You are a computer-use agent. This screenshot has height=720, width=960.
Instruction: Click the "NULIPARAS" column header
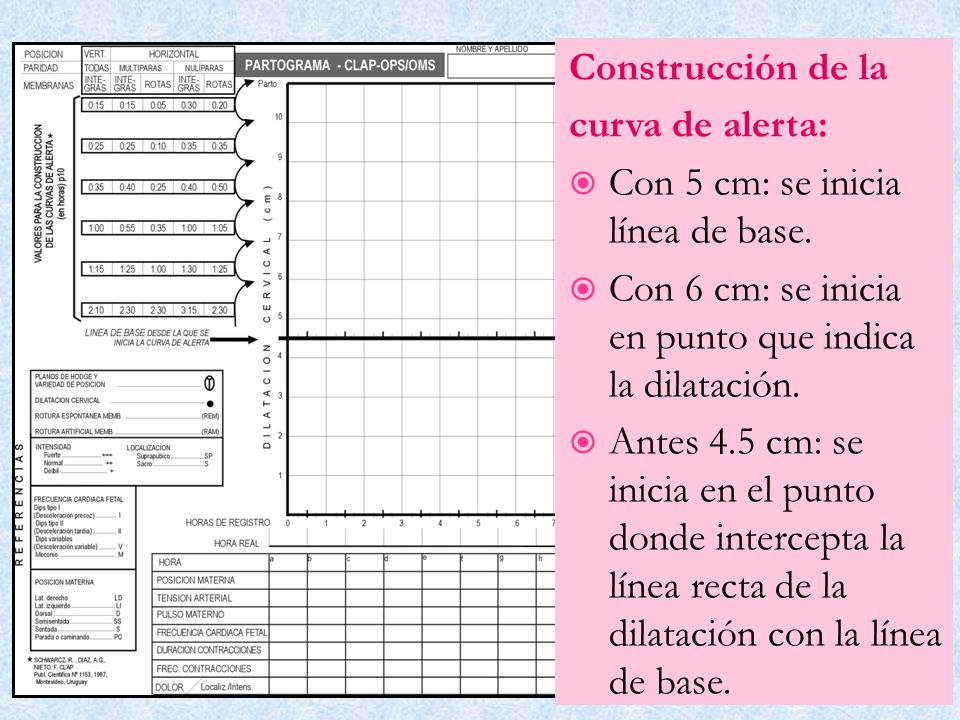(204, 68)
